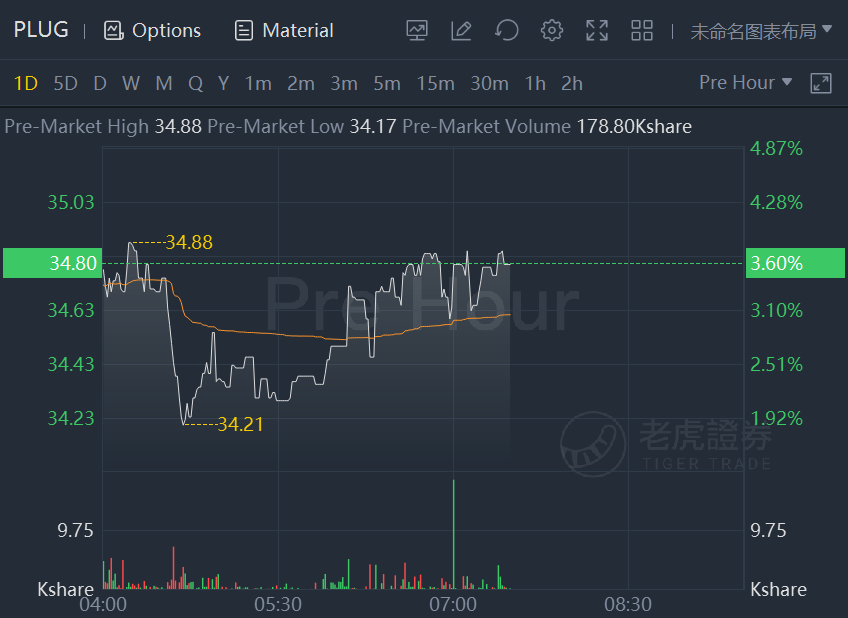Toggle fullscreen arrows icon
Image resolution: width=848 pixels, height=618 pixels.
(x=597, y=30)
